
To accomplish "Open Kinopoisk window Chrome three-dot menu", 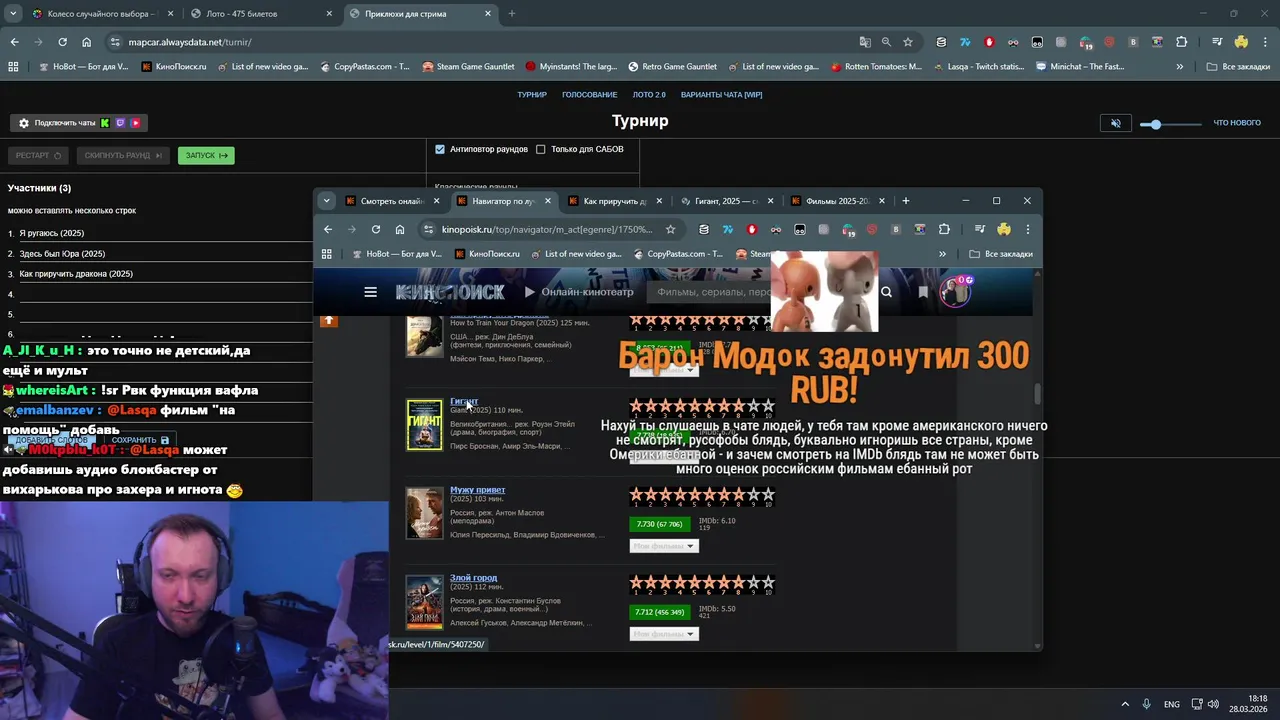I will pyautogui.click(x=1027, y=229).
